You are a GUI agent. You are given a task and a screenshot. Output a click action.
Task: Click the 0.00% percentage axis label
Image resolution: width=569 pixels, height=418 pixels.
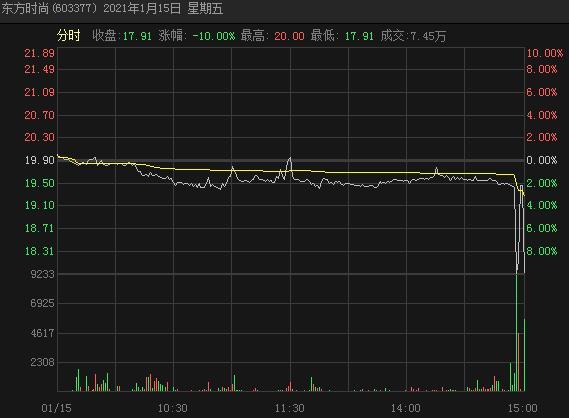(x=541, y=160)
